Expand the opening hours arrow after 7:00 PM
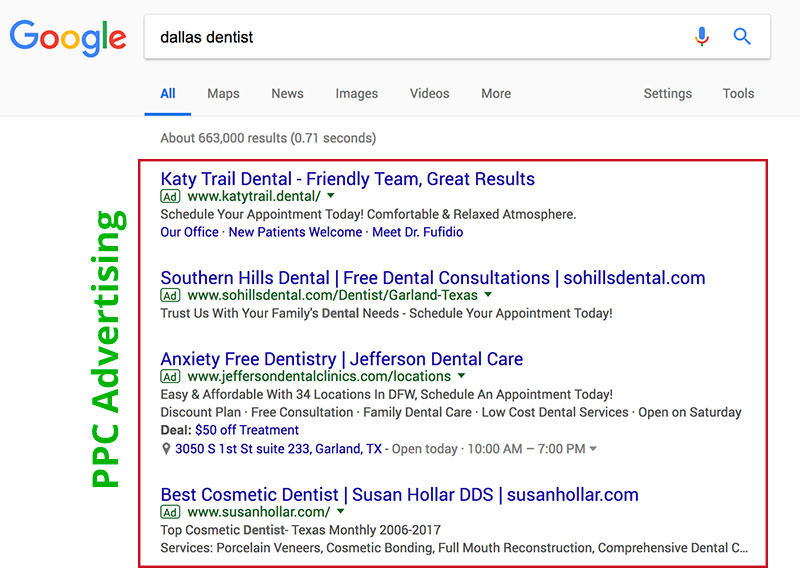 point(593,449)
